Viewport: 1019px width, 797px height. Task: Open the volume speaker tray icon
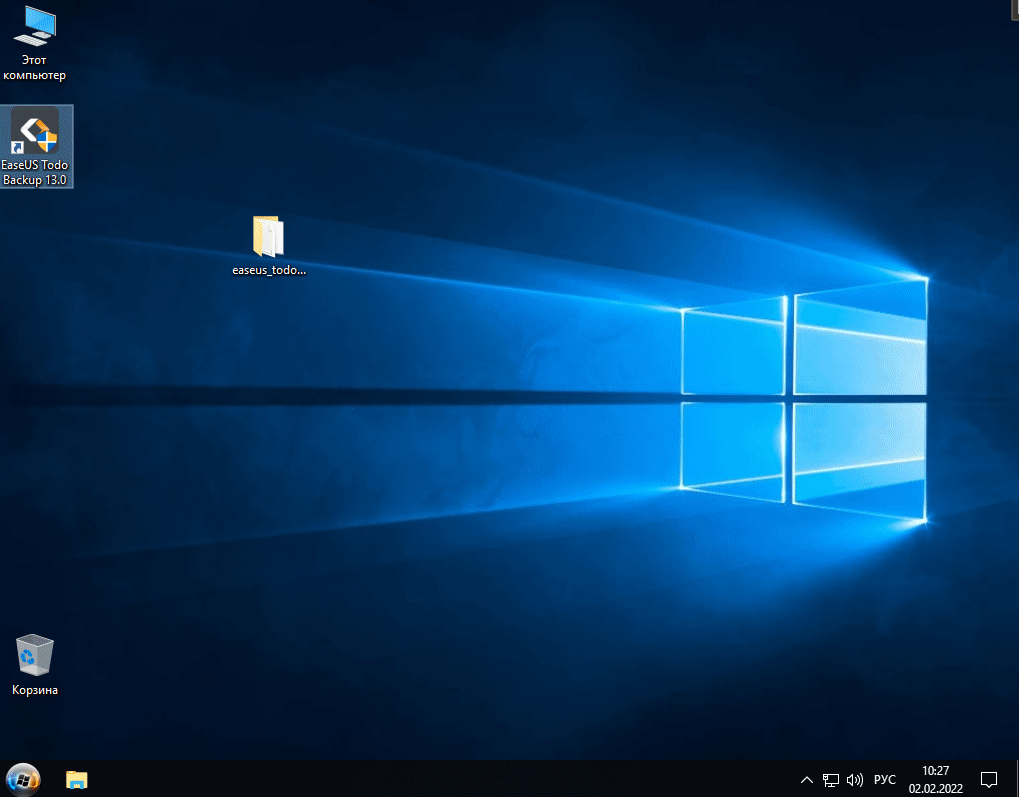tap(855, 779)
